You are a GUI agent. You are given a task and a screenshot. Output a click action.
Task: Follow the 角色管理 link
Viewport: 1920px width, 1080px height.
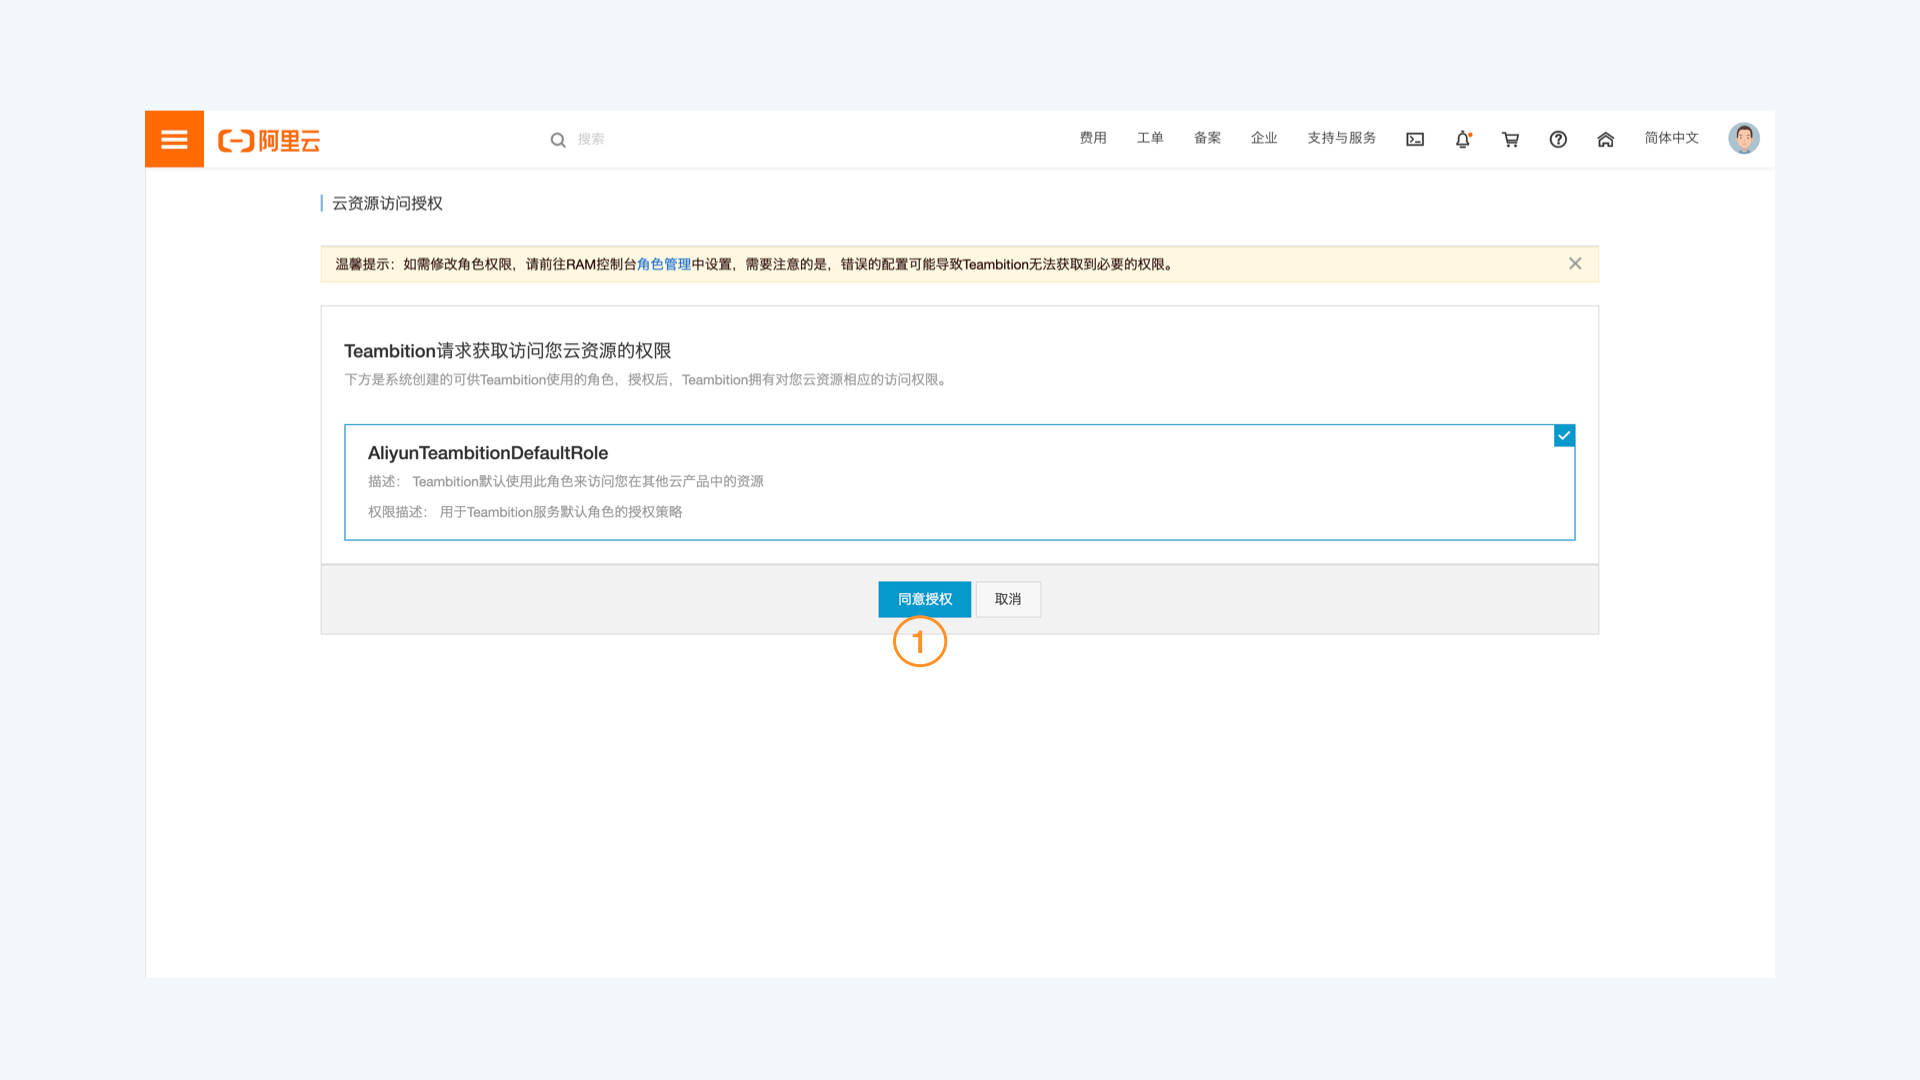point(664,264)
